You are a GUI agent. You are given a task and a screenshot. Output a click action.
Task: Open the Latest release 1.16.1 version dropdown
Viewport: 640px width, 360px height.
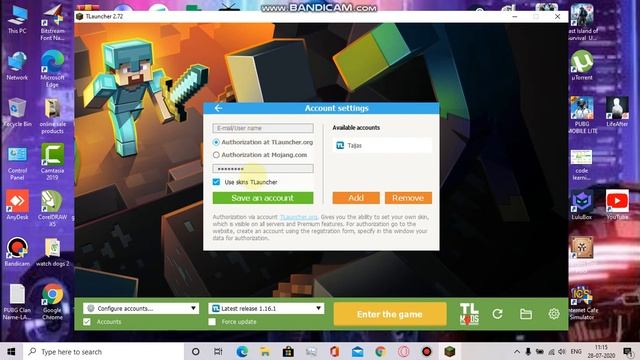[266, 308]
